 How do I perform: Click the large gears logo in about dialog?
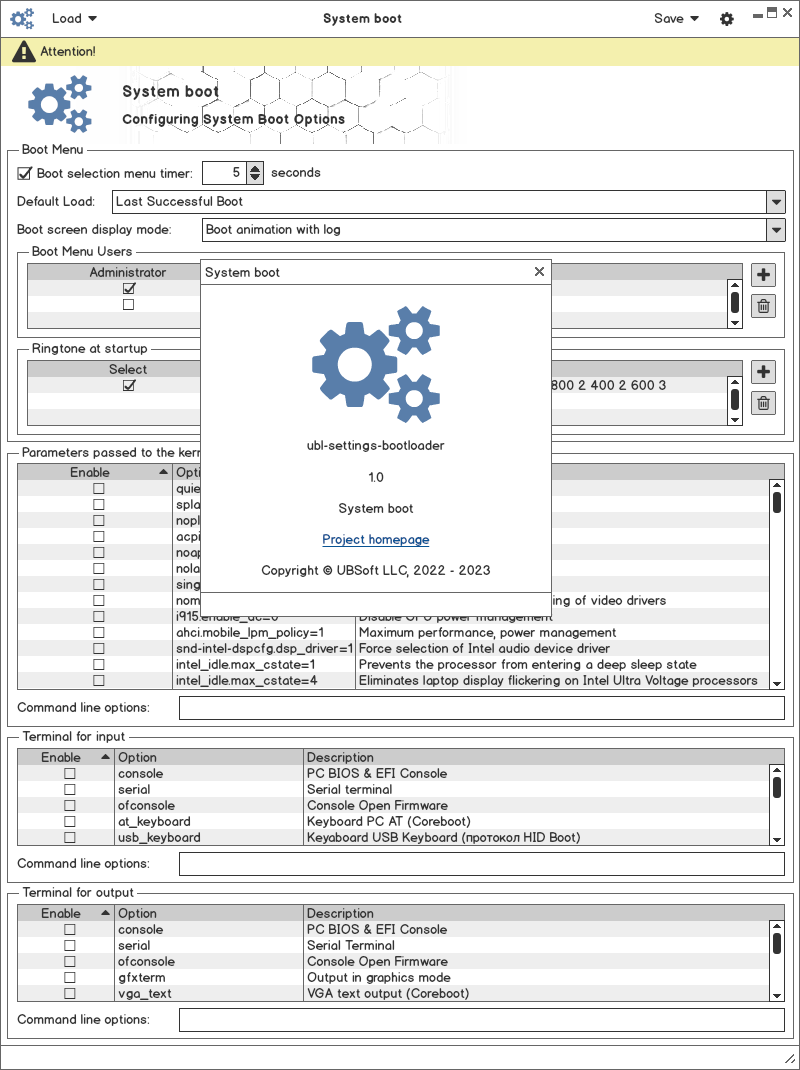(375, 364)
